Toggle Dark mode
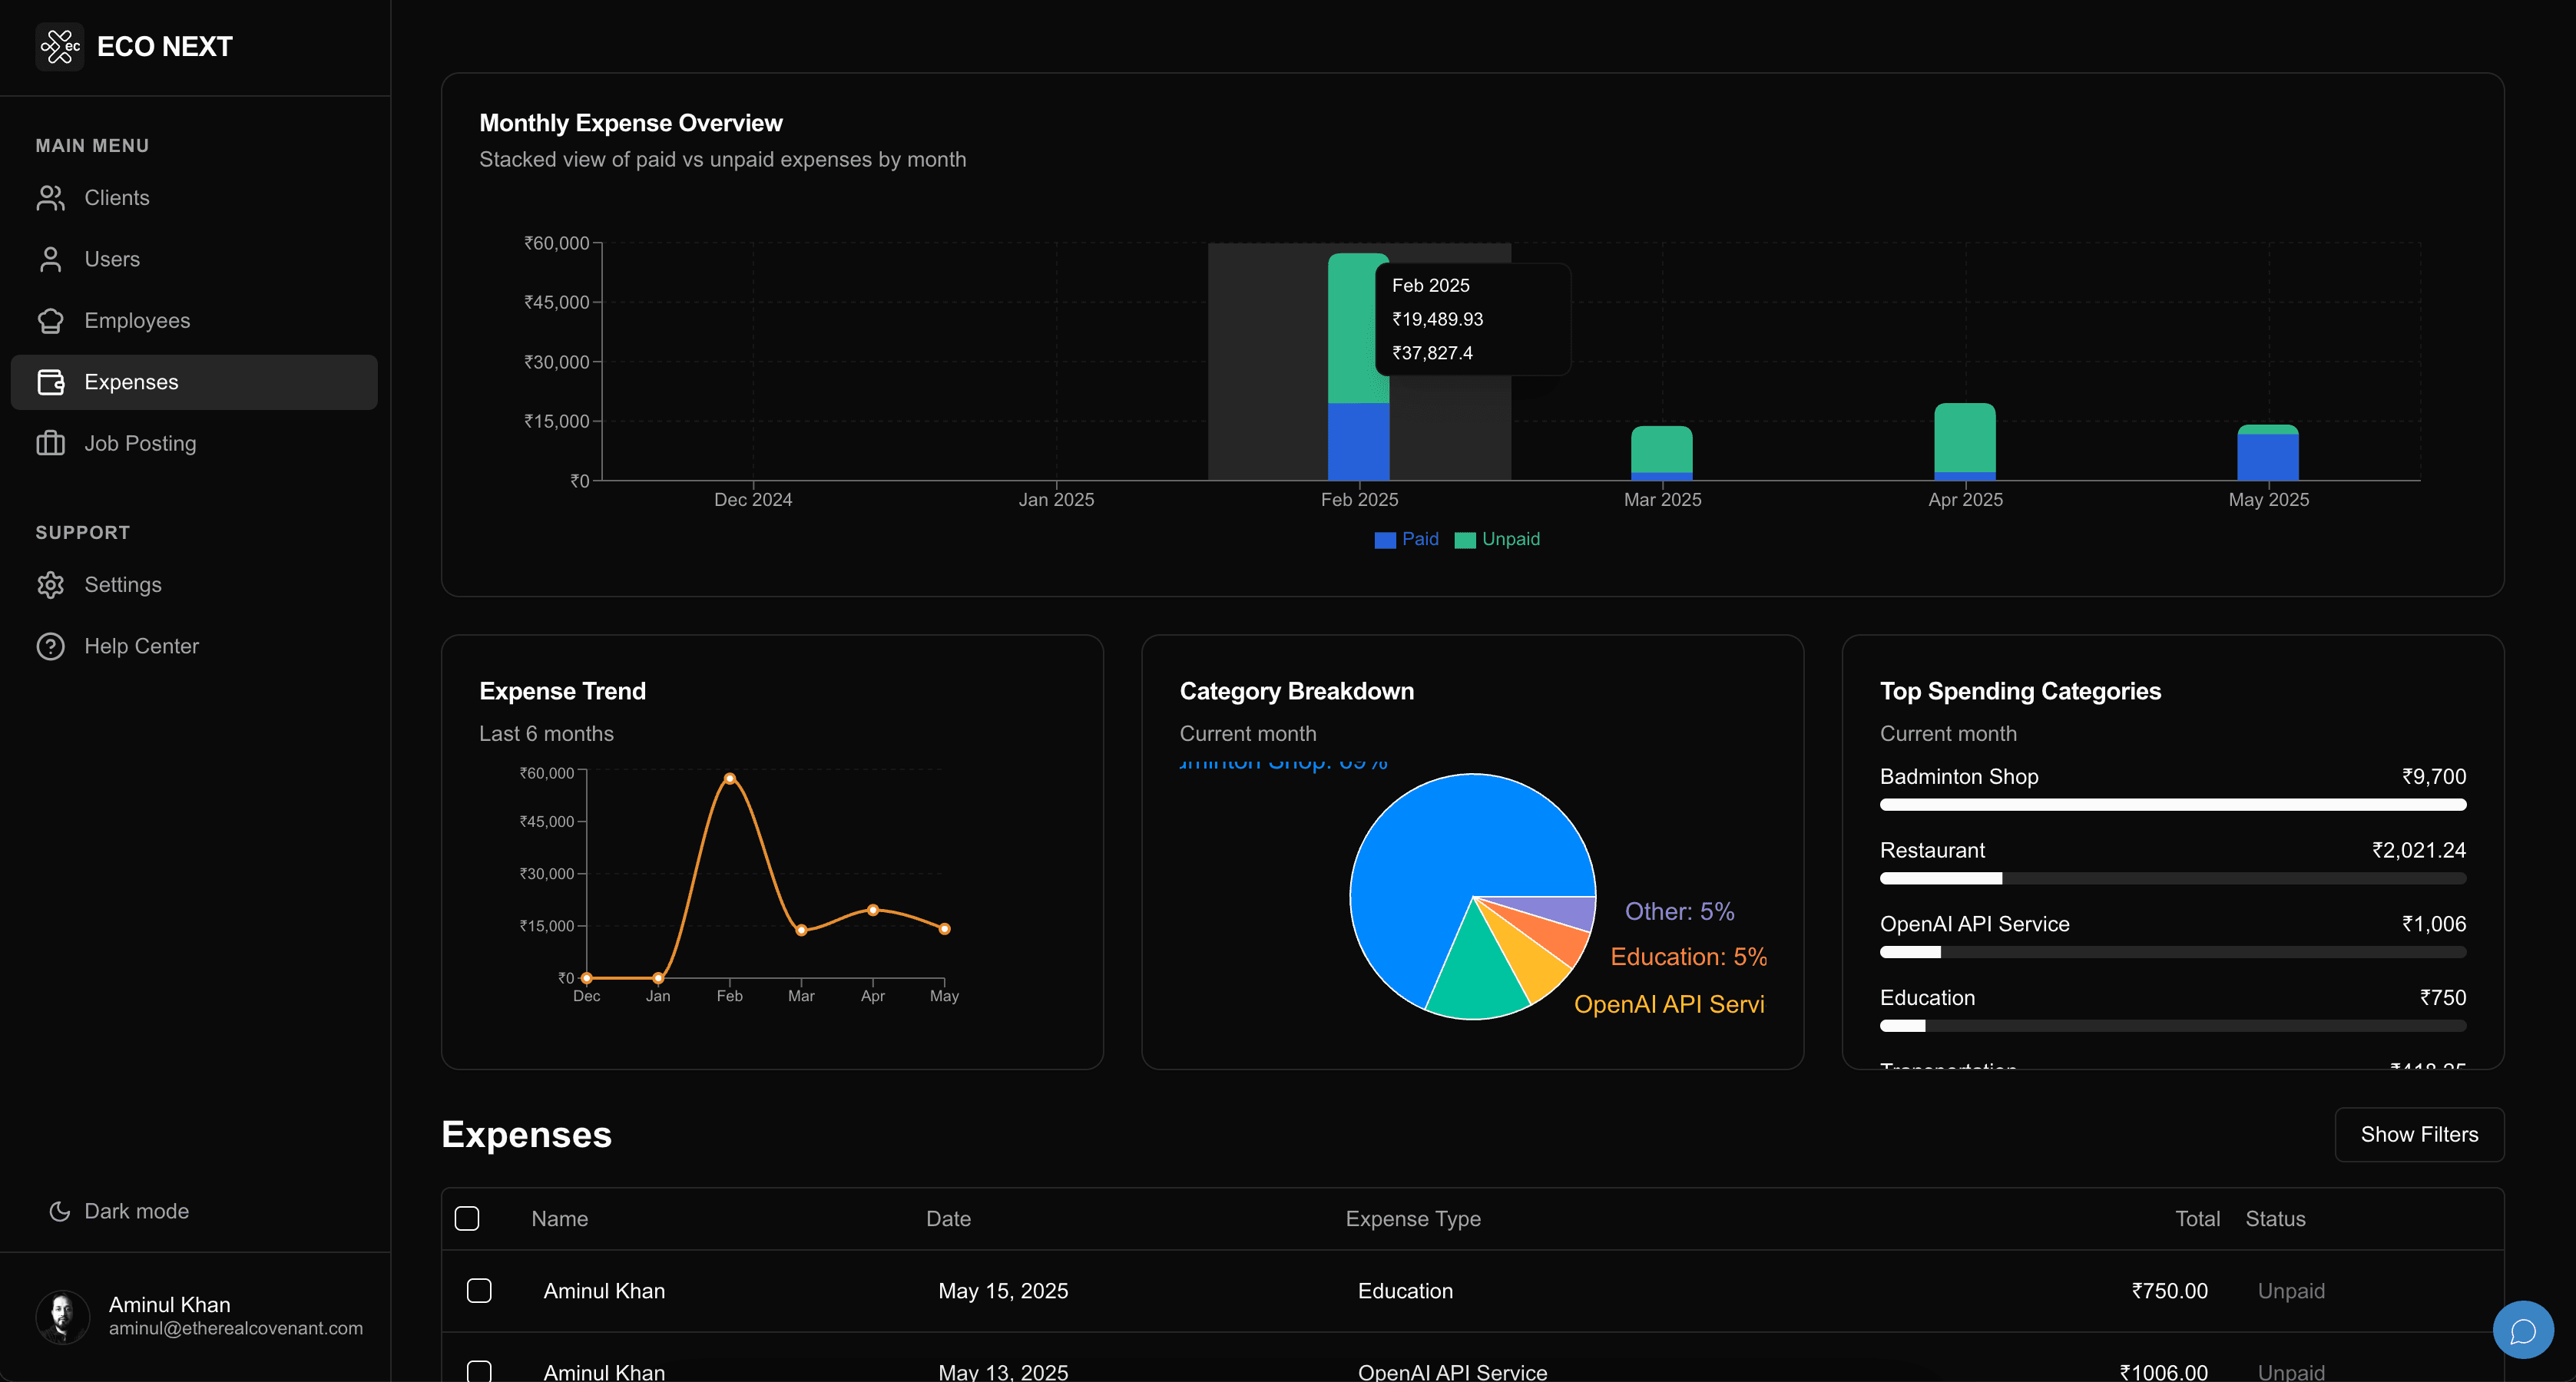Screen dimensions: 2576x1382 coord(119,1211)
